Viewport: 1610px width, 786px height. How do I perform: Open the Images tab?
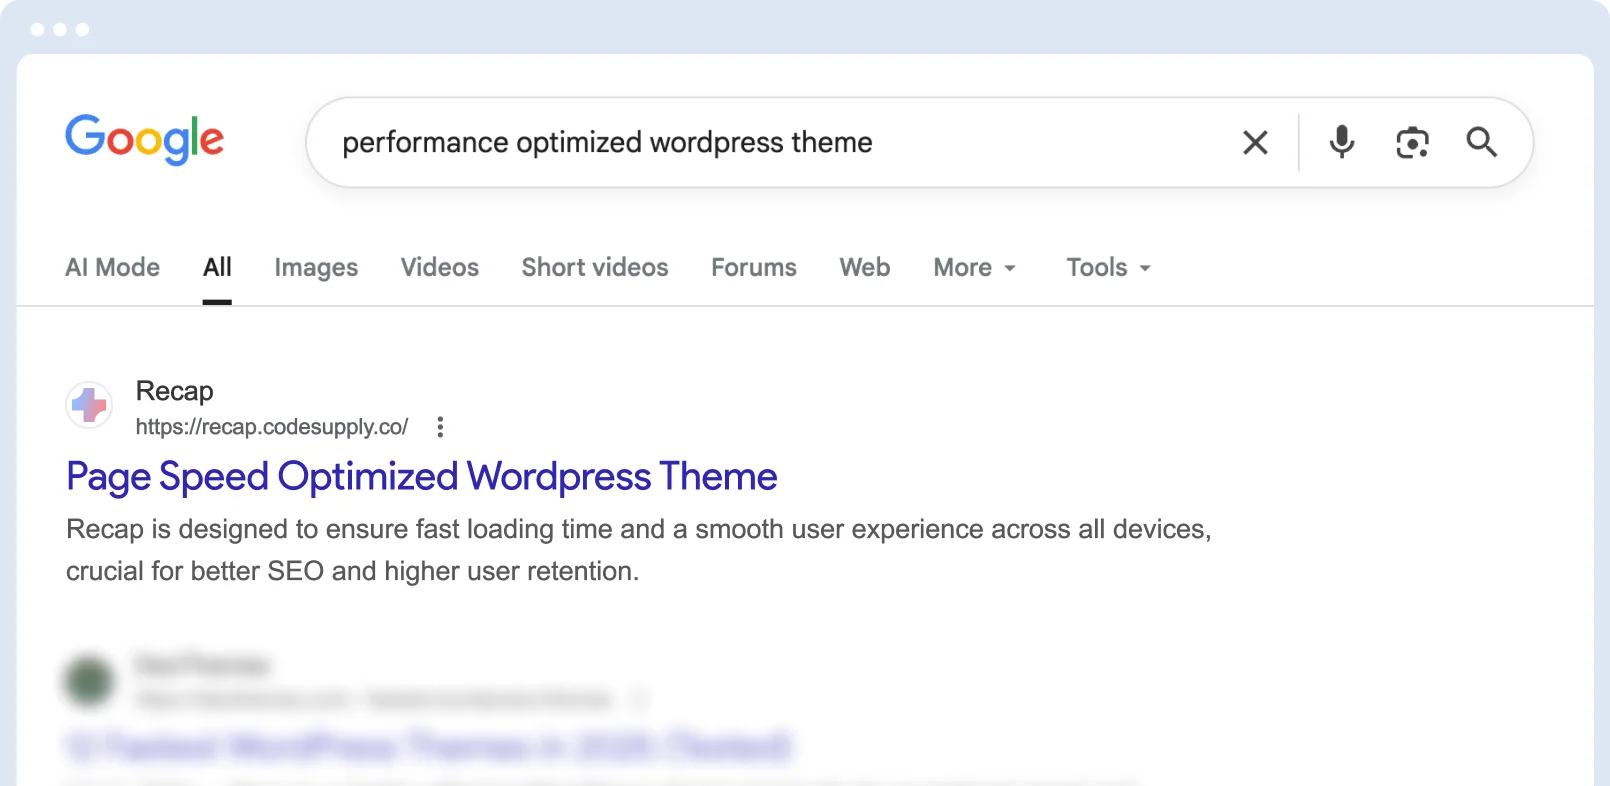click(x=316, y=267)
